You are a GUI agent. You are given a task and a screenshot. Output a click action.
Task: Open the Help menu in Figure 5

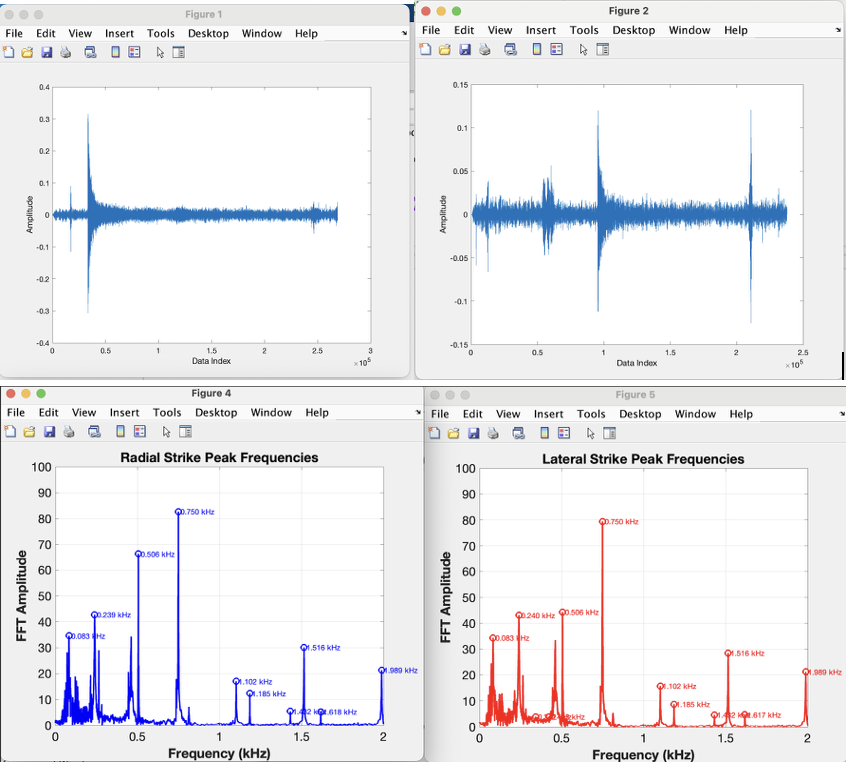pyautogui.click(x=741, y=414)
